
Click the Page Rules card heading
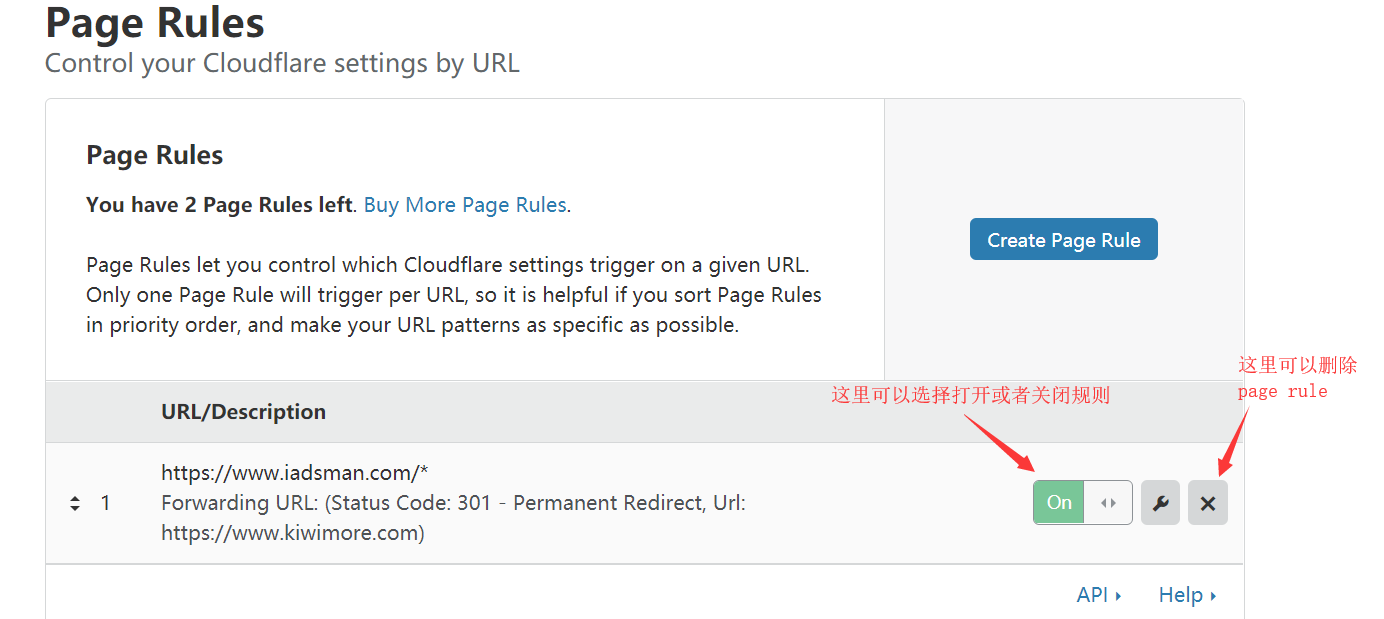click(x=155, y=155)
